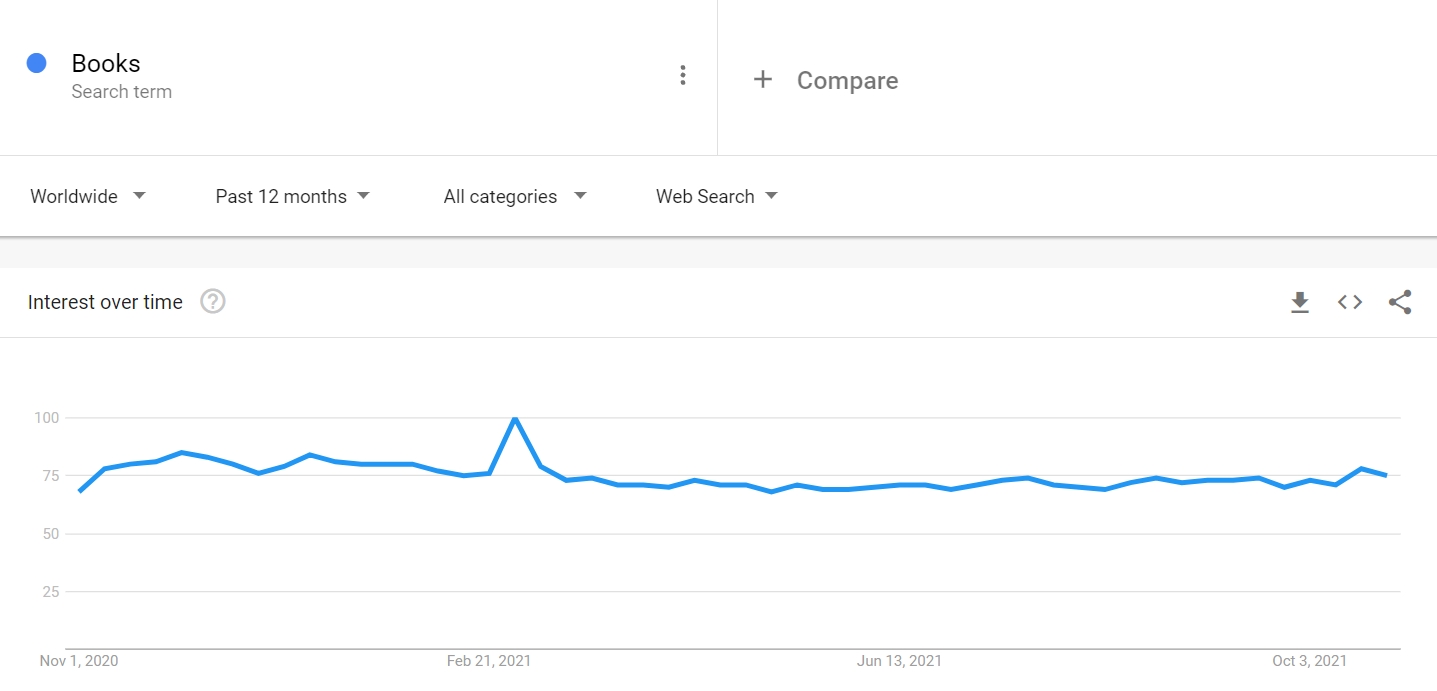
Task: Click the Compare label to add another term
Action: pos(847,80)
